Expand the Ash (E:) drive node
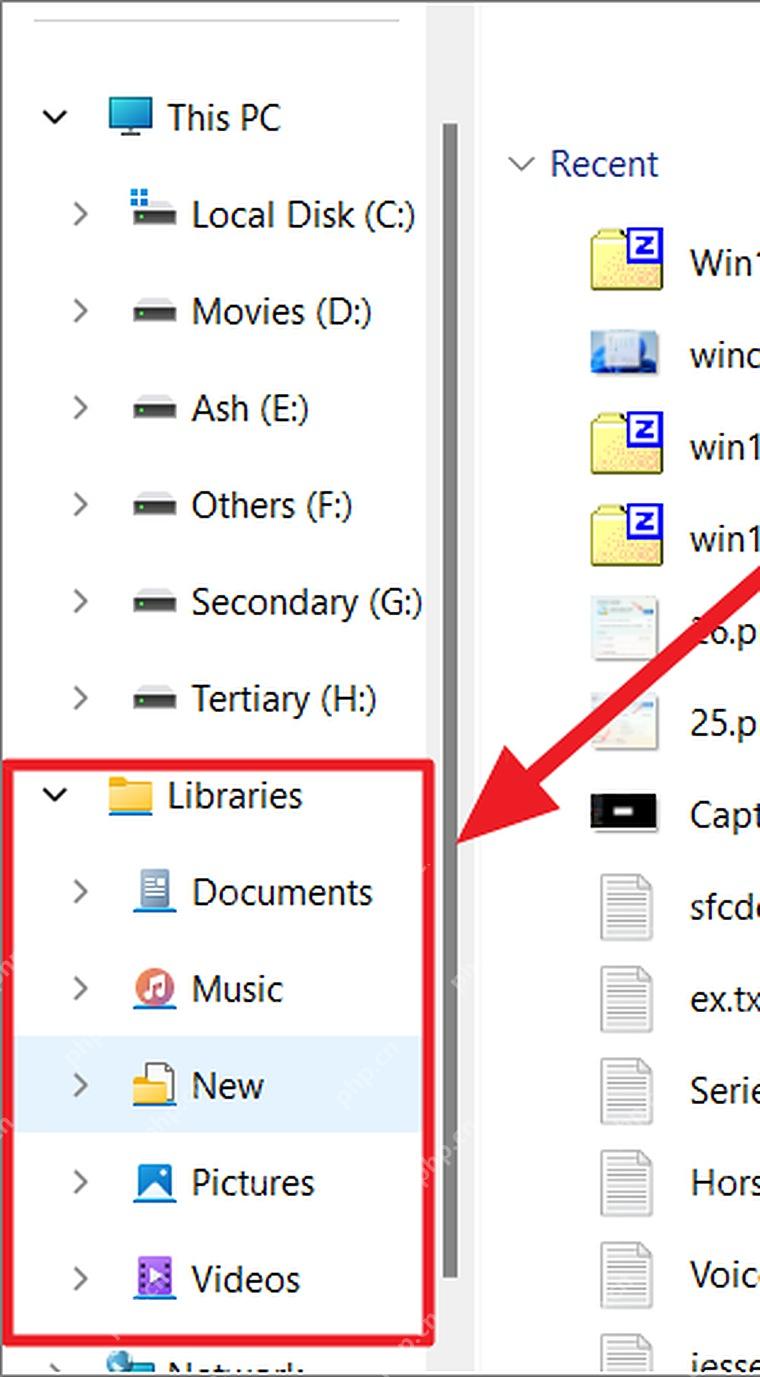760x1377 pixels. pos(80,408)
